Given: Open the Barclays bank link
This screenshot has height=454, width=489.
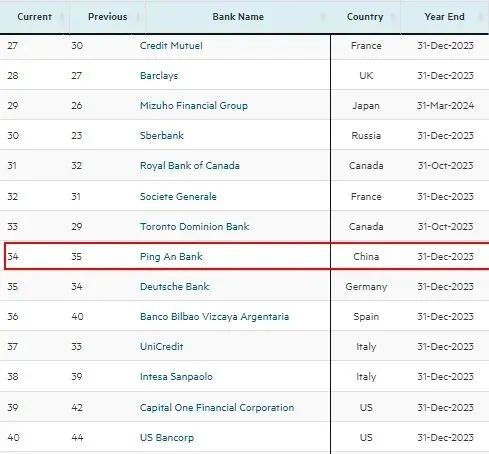Looking at the screenshot, I should point(159,76).
